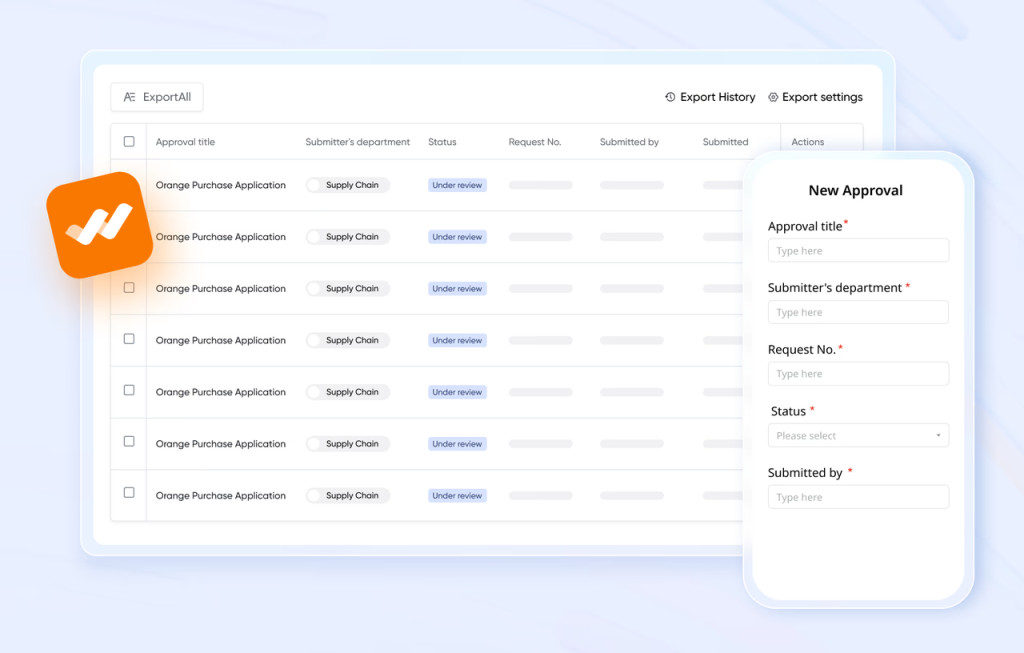This screenshot has height=653, width=1024.
Task: Open Export History link text
Action: 717,97
